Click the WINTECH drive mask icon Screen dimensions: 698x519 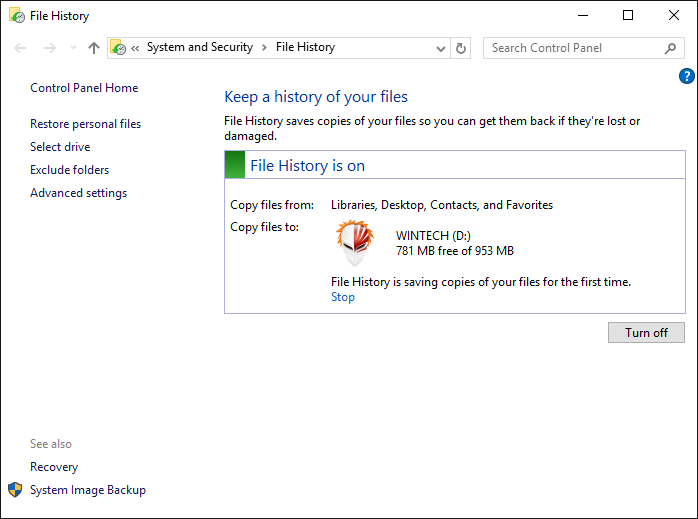point(355,243)
